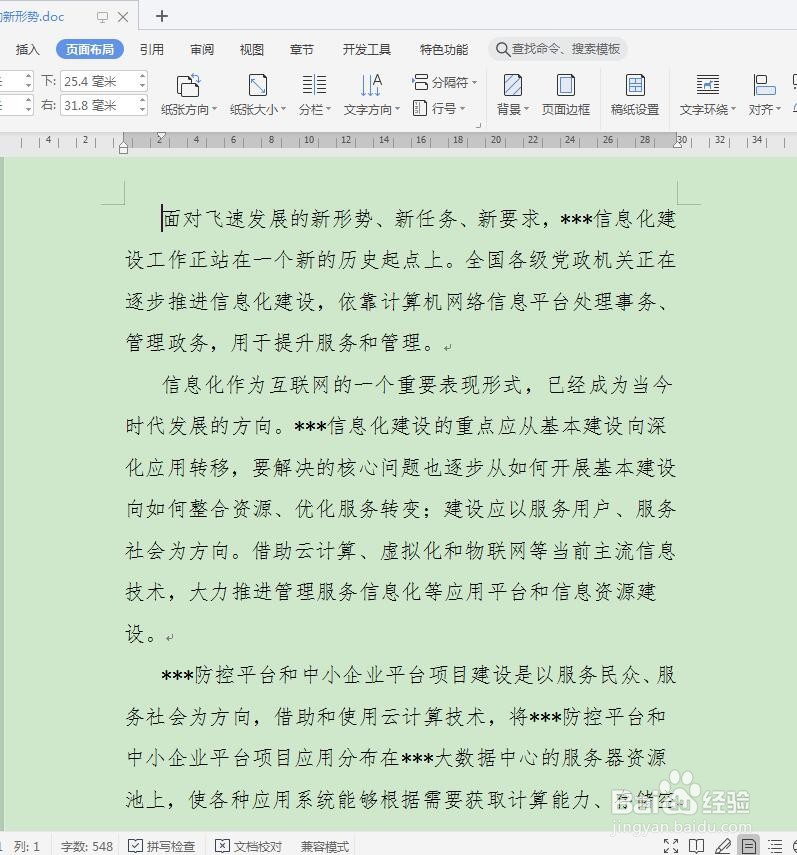Viewport: 797px width, 855px height.
Task: Select the 页面布局 Page Layout tab
Action: coord(90,49)
